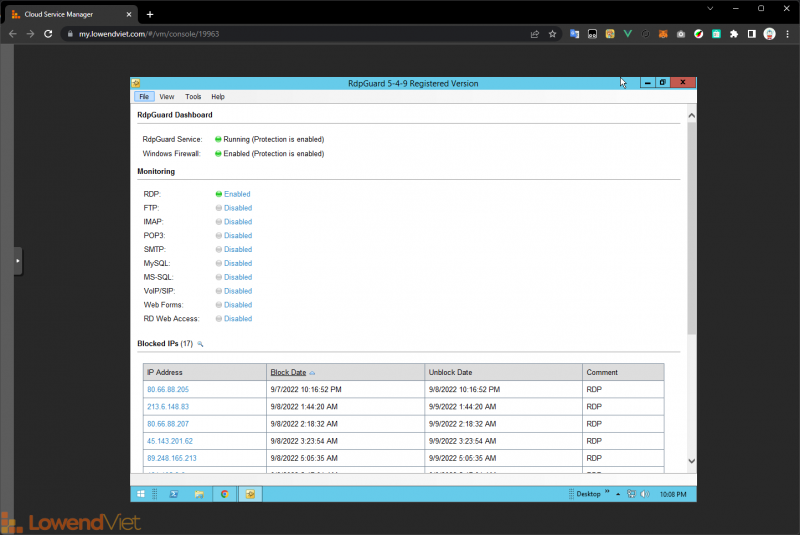Open blocked IP 45.143.201.62
Screen dimensions: 800x535
point(170,441)
